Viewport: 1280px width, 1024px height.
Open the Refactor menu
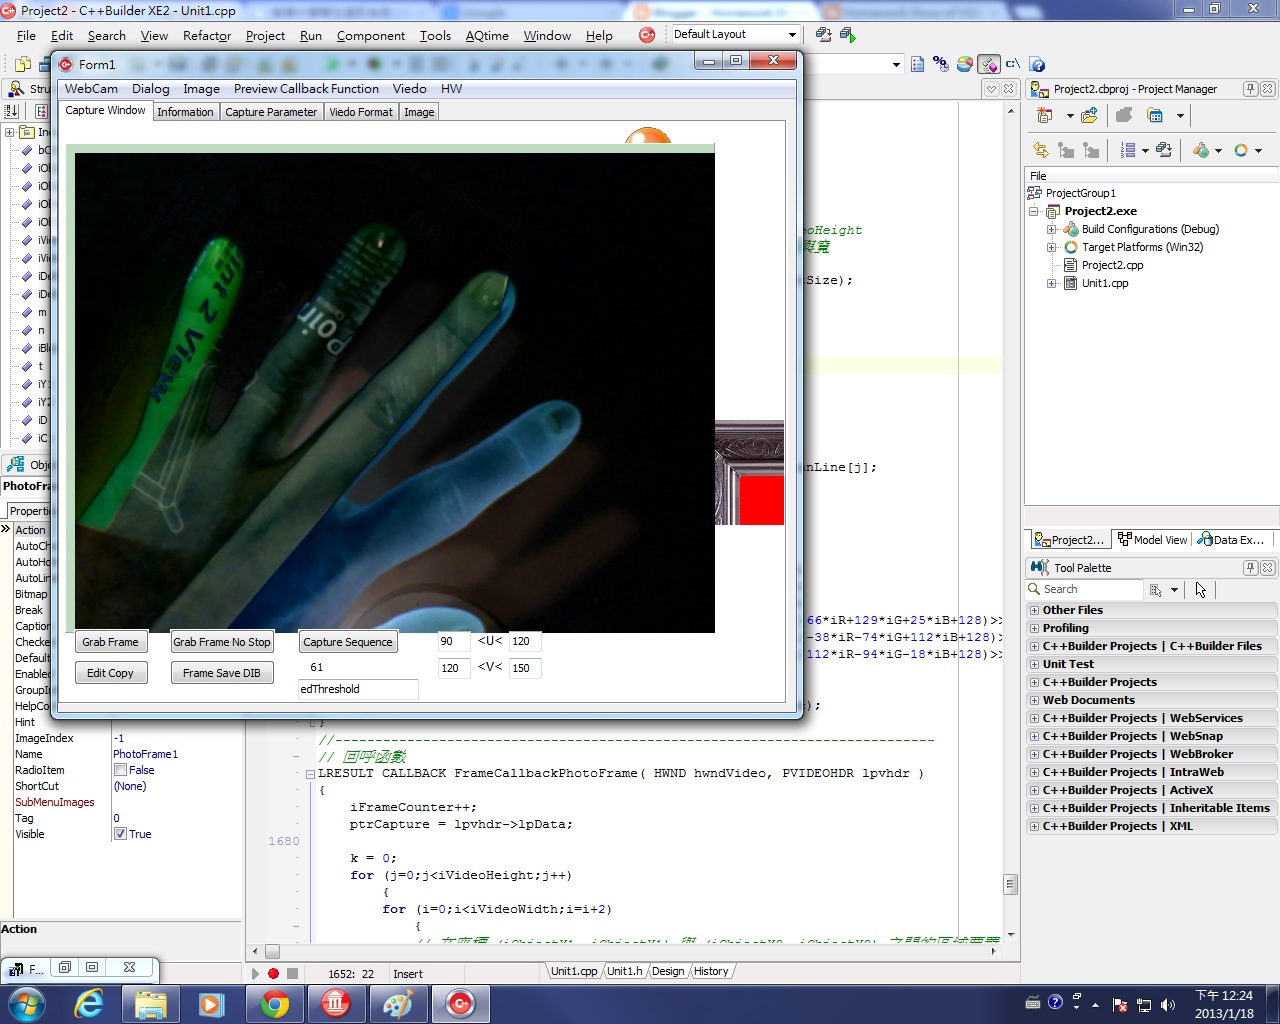point(207,36)
